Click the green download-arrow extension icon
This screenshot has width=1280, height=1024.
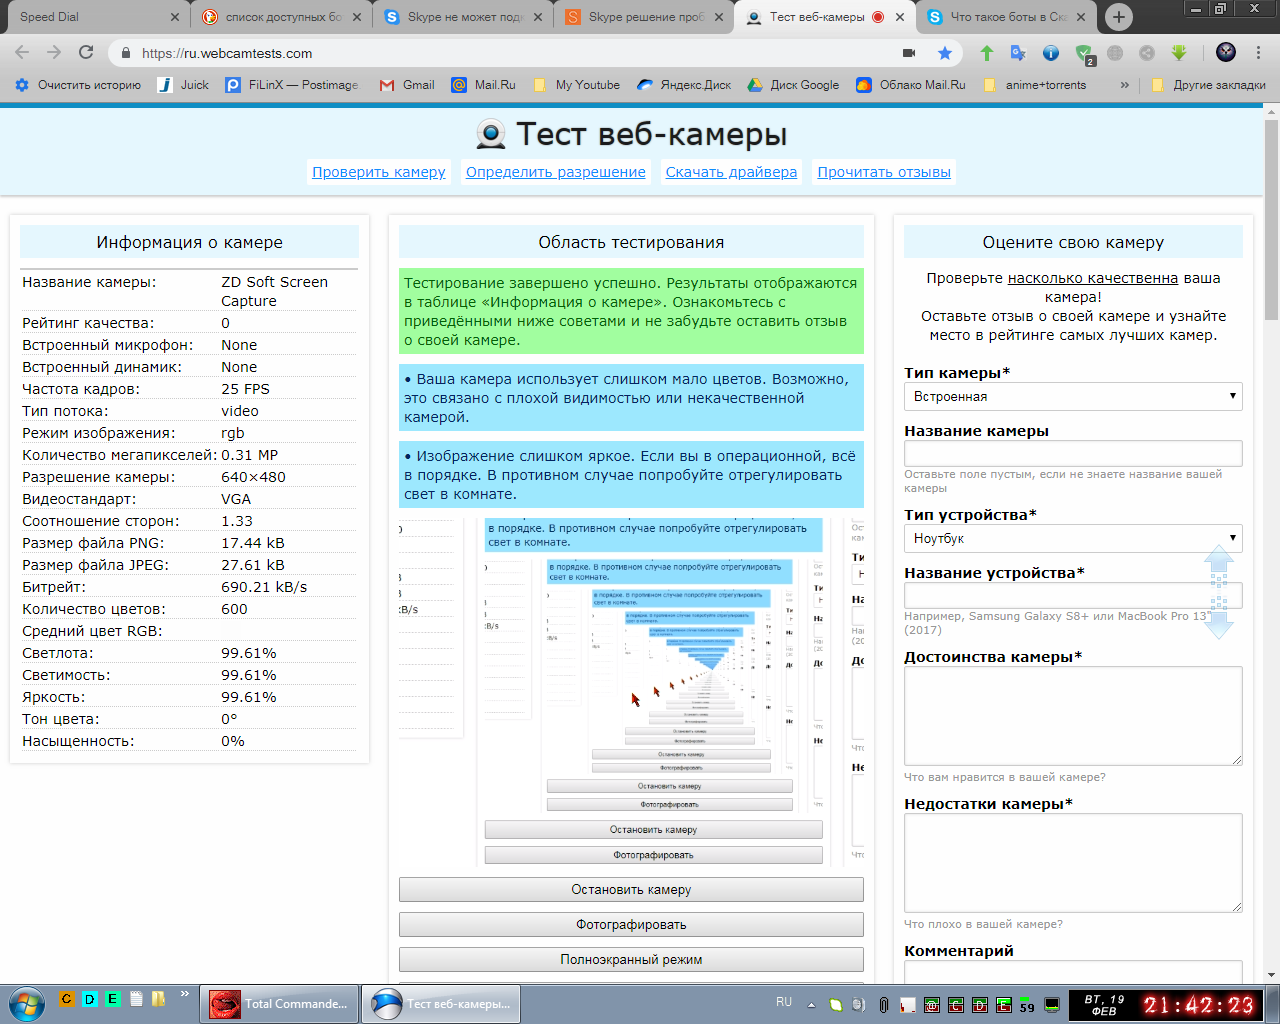point(1179,53)
